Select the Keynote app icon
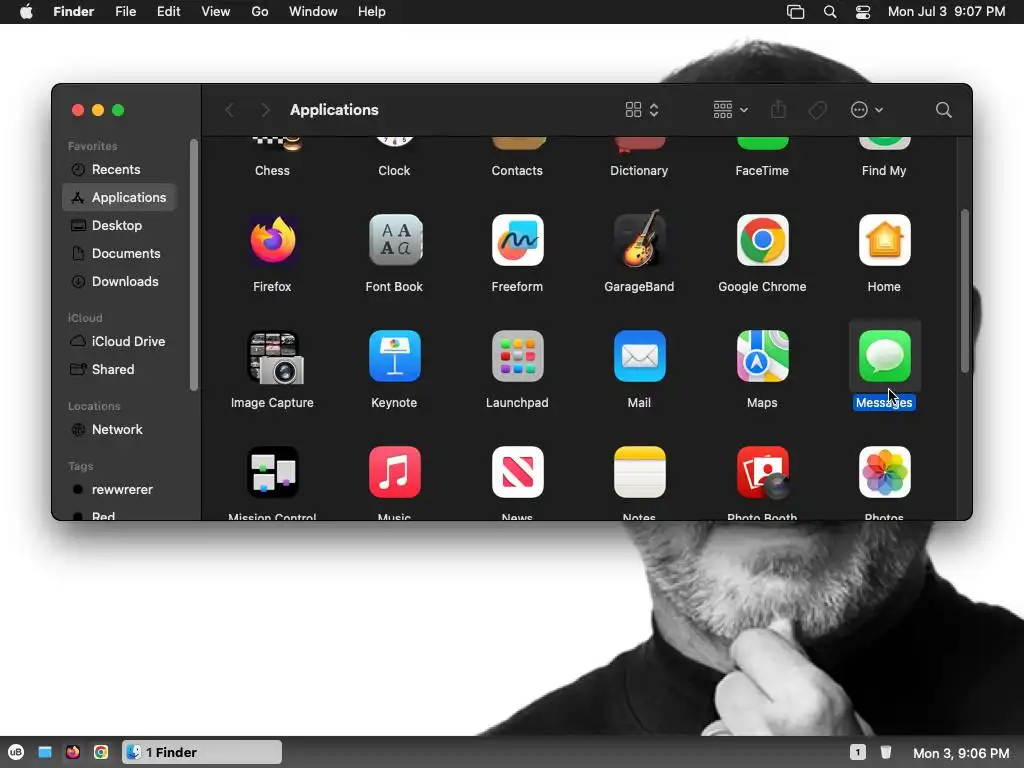This screenshot has width=1024, height=768. coord(394,357)
